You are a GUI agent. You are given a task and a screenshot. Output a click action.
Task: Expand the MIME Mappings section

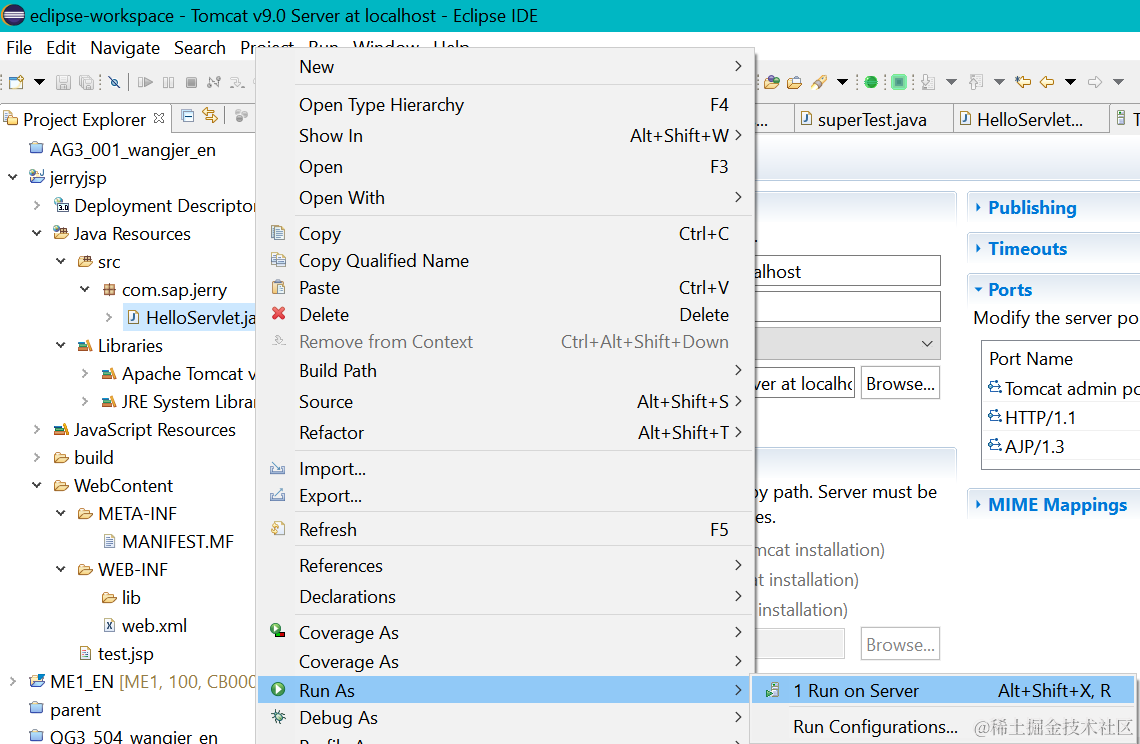click(978, 505)
